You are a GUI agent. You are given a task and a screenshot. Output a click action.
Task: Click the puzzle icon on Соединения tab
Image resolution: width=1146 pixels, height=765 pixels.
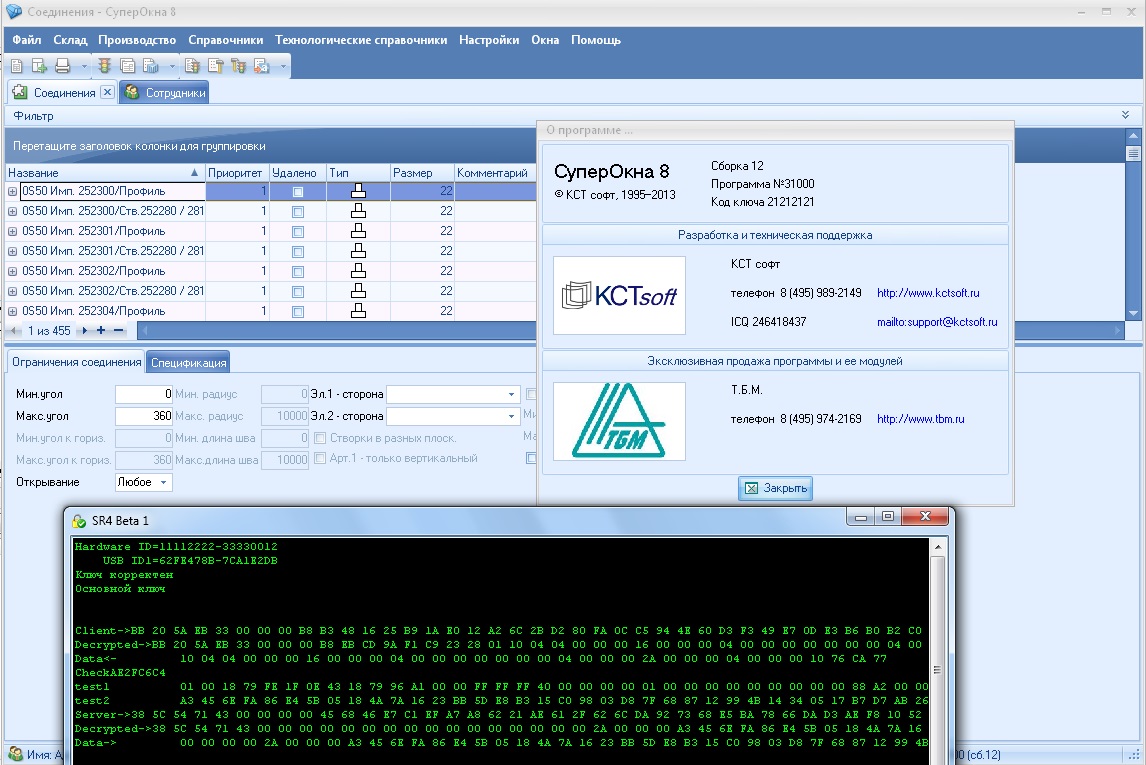click(x=20, y=92)
